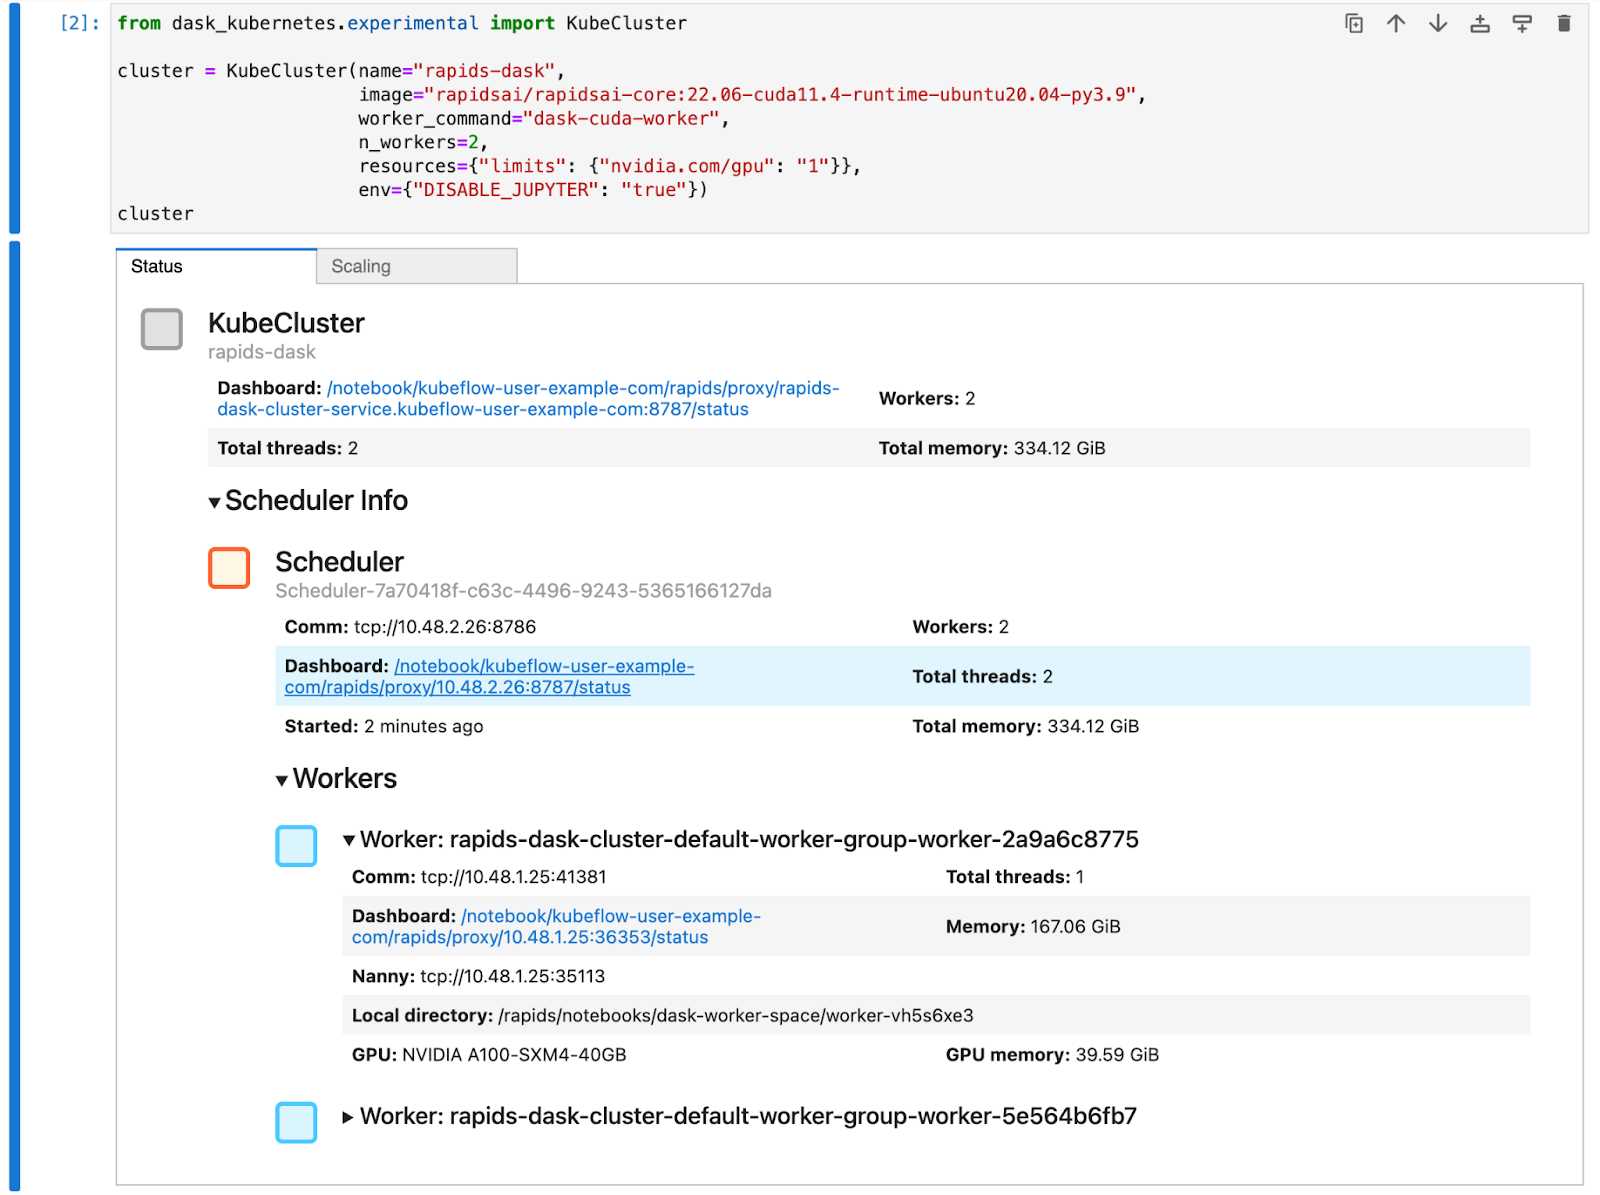
Task: Click into the code cell editor at 'n_workers=2'
Action: pos(423,142)
